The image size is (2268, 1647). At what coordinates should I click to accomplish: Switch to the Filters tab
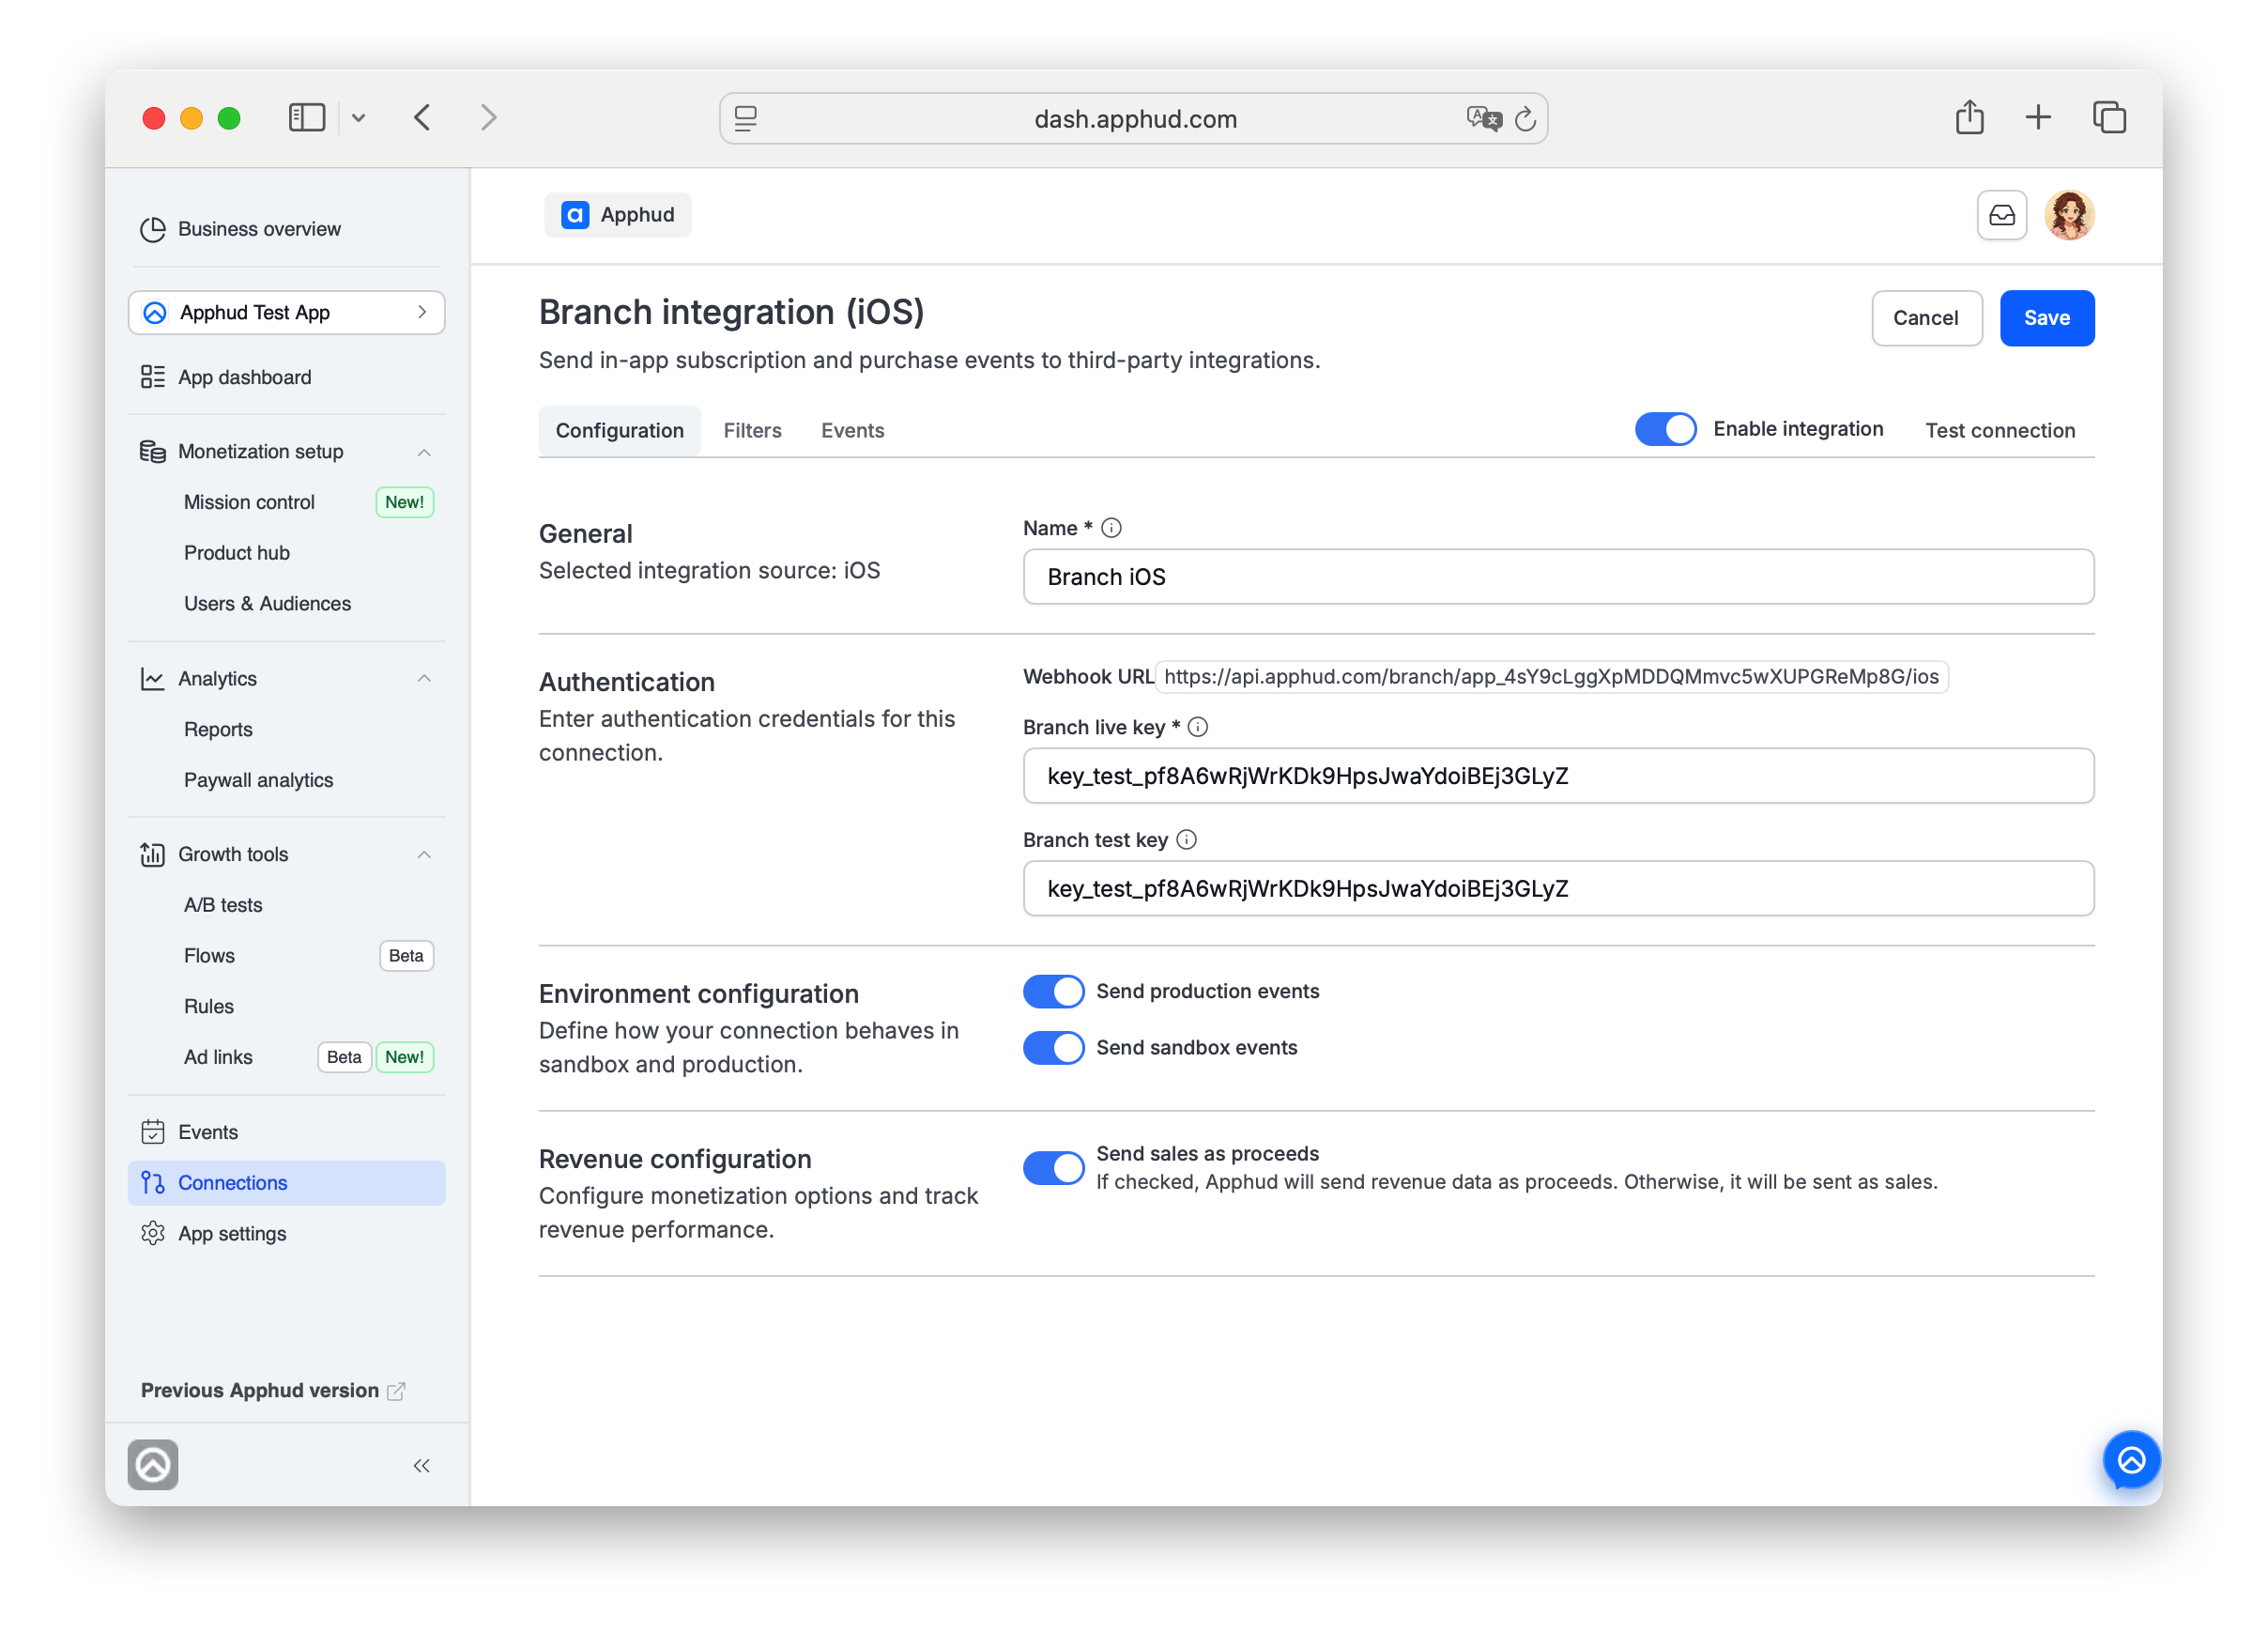pyautogui.click(x=752, y=430)
